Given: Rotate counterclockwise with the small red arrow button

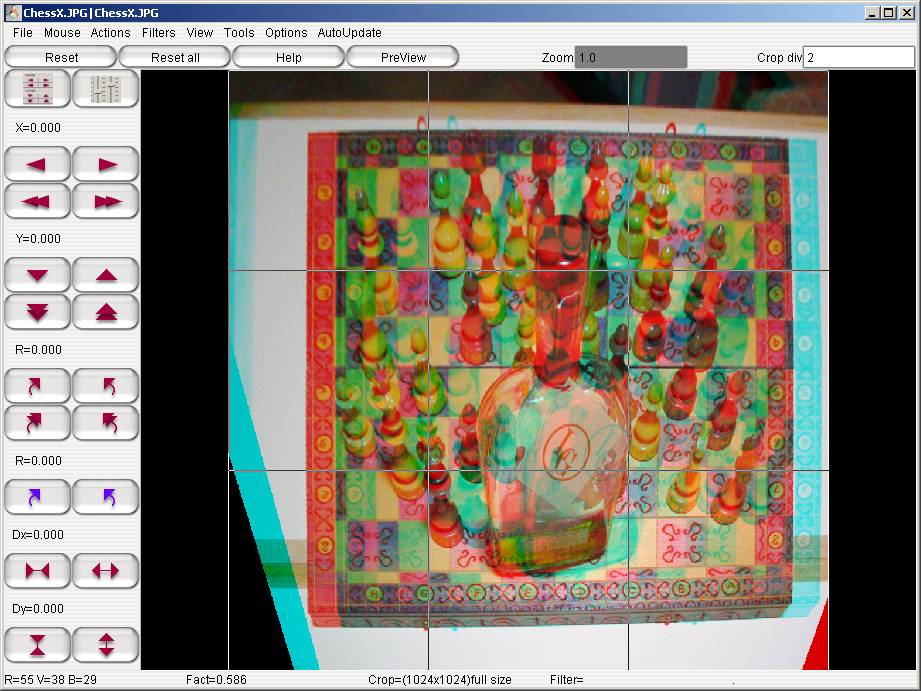Looking at the screenshot, I should tap(106, 386).
